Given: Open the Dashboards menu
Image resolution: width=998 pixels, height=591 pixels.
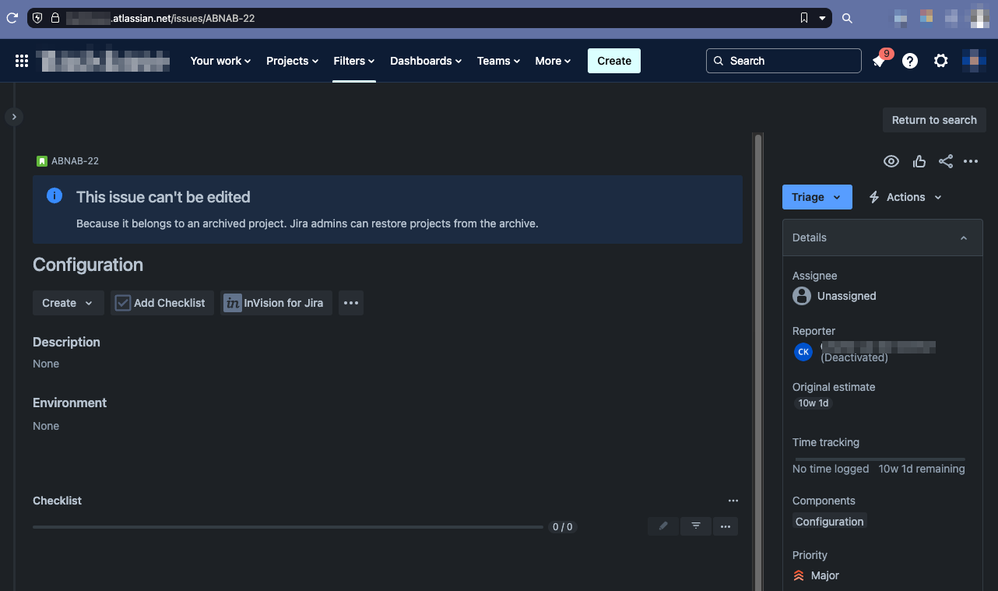Looking at the screenshot, I should coord(425,60).
